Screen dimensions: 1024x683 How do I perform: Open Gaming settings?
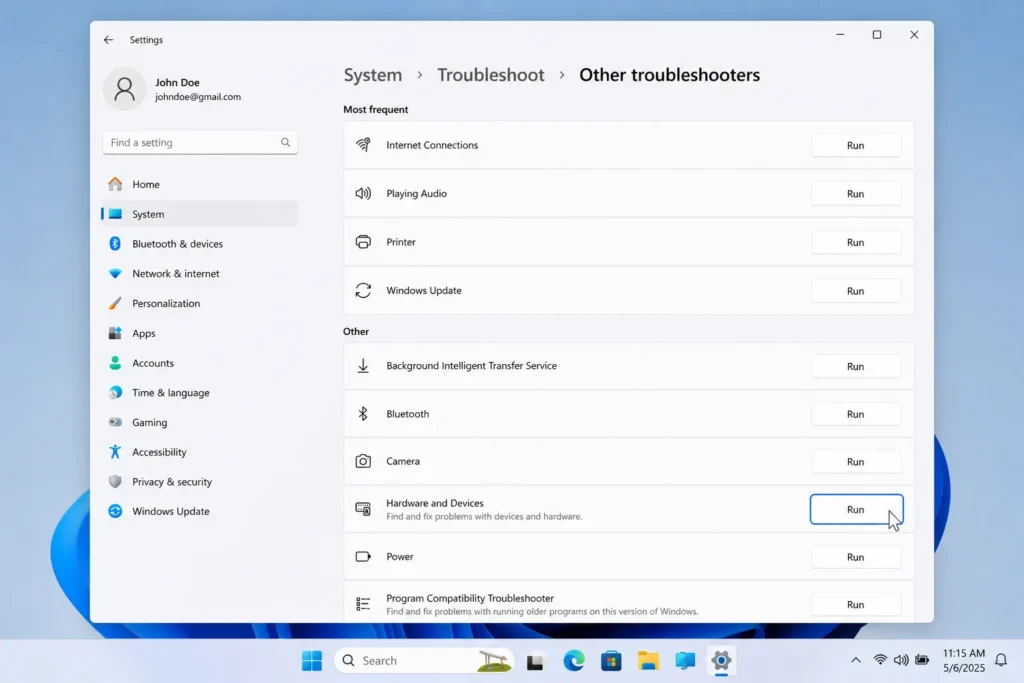[x=200, y=422]
